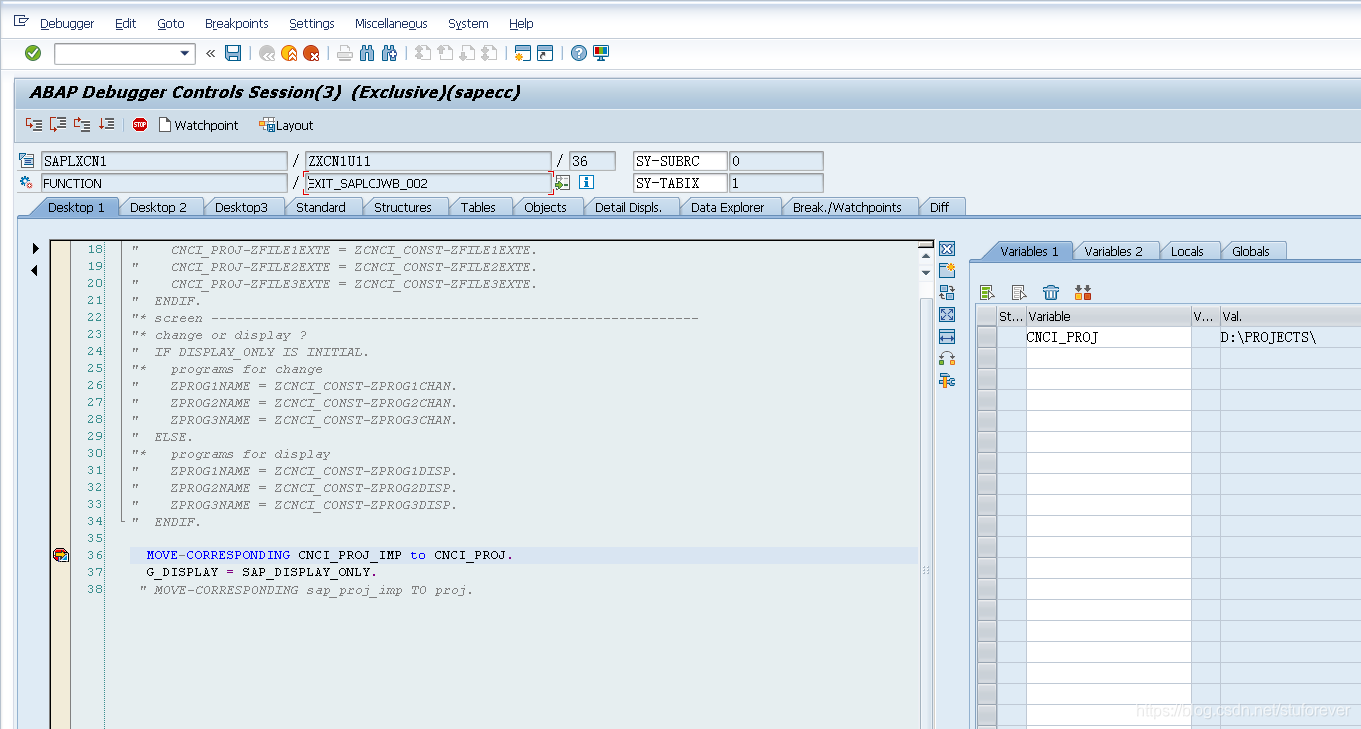1361x729 pixels.
Task: Switch to the Standard tab
Action: pos(321,207)
